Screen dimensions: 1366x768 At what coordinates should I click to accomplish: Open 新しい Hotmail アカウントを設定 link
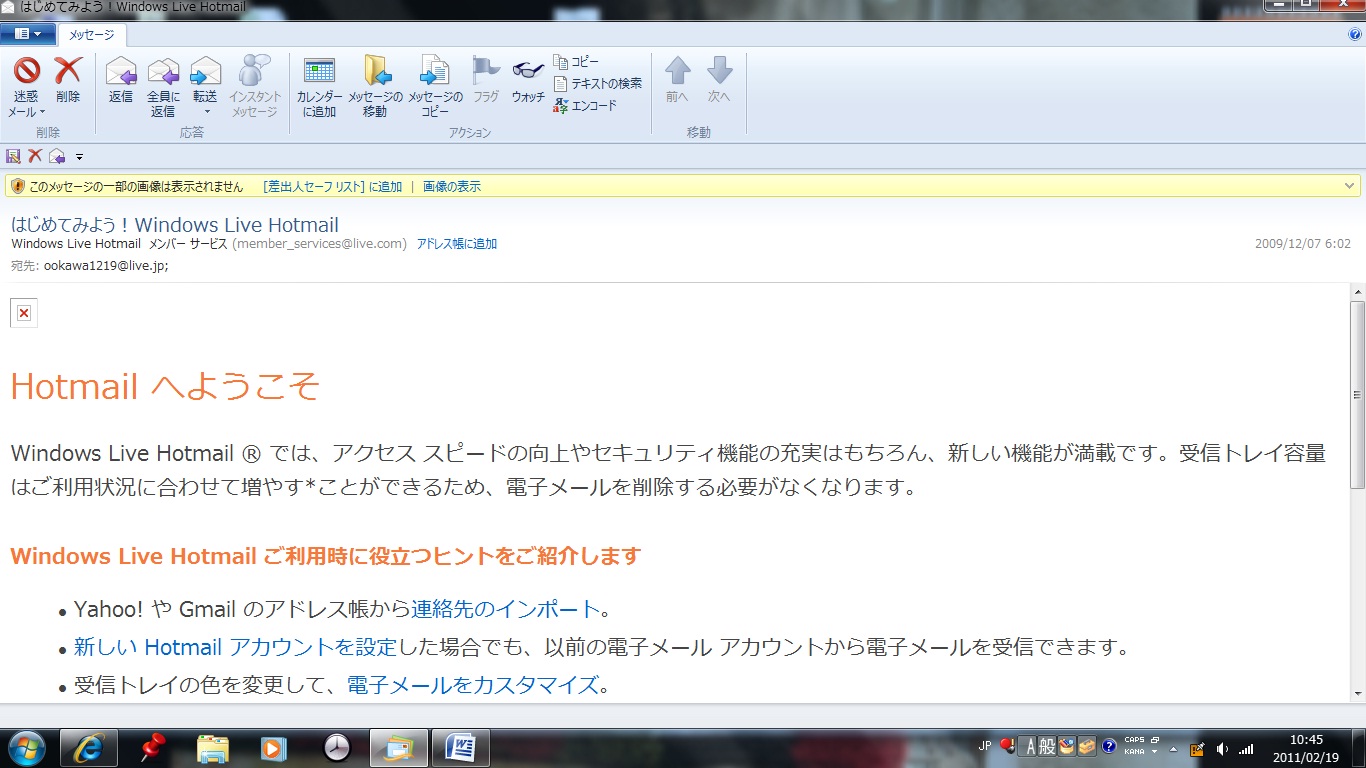click(x=236, y=647)
